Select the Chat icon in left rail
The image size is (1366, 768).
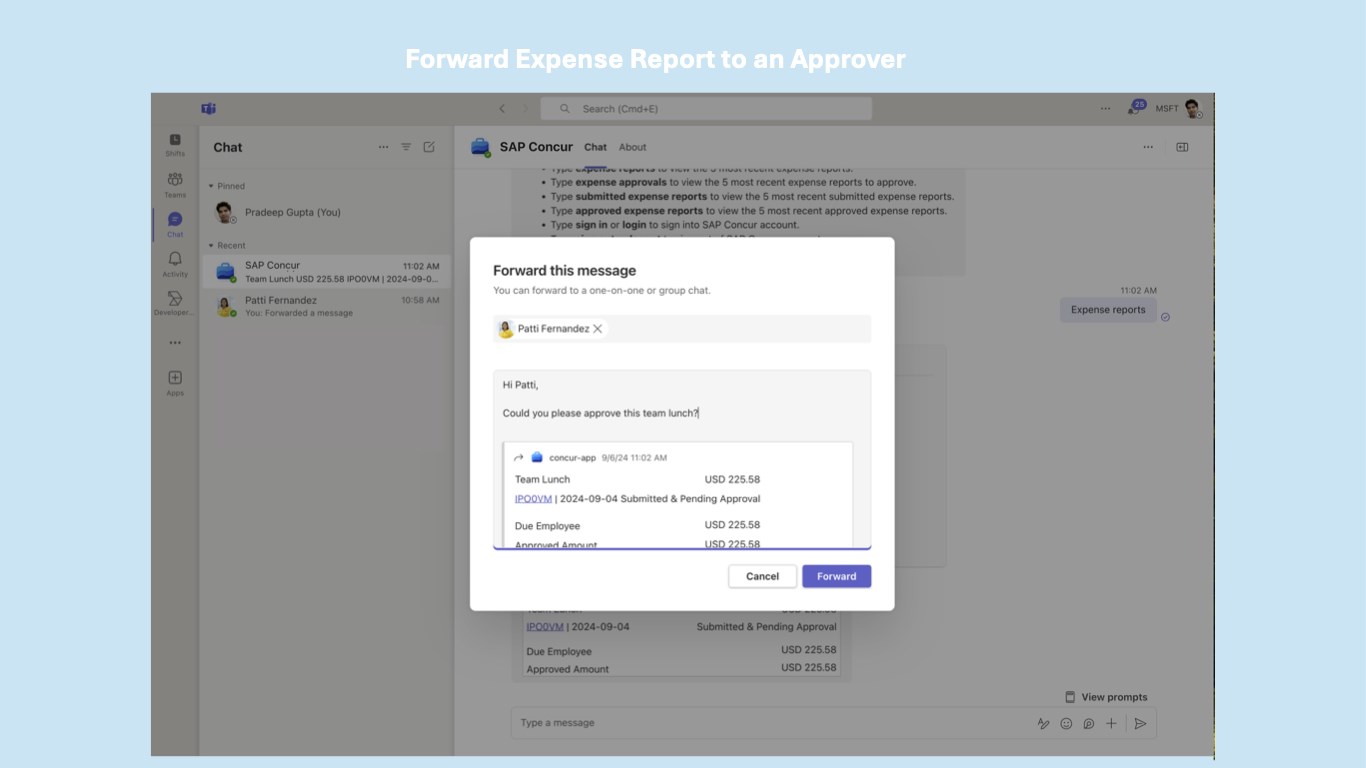tap(175, 224)
